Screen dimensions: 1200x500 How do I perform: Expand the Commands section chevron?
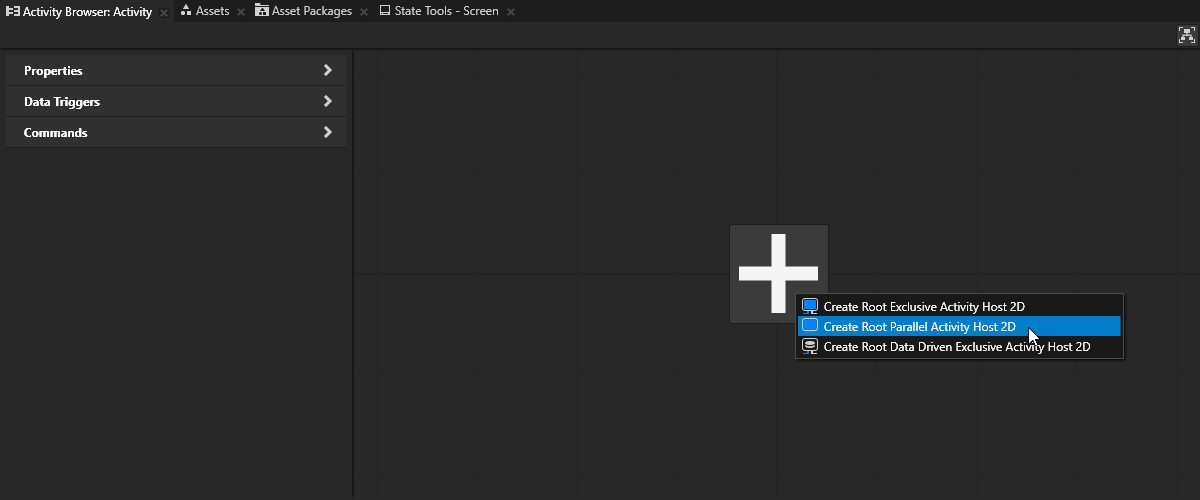click(x=327, y=132)
